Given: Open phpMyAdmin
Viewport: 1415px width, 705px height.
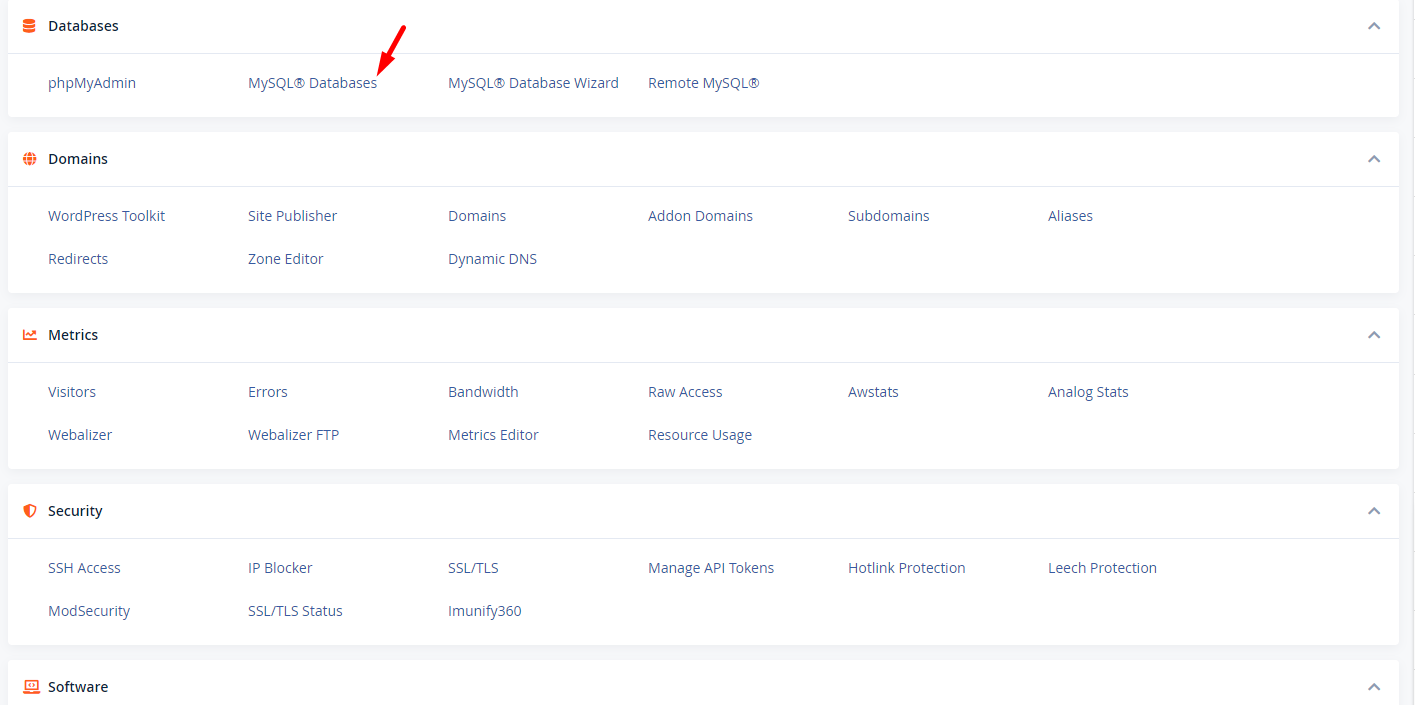Looking at the screenshot, I should [92, 83].
